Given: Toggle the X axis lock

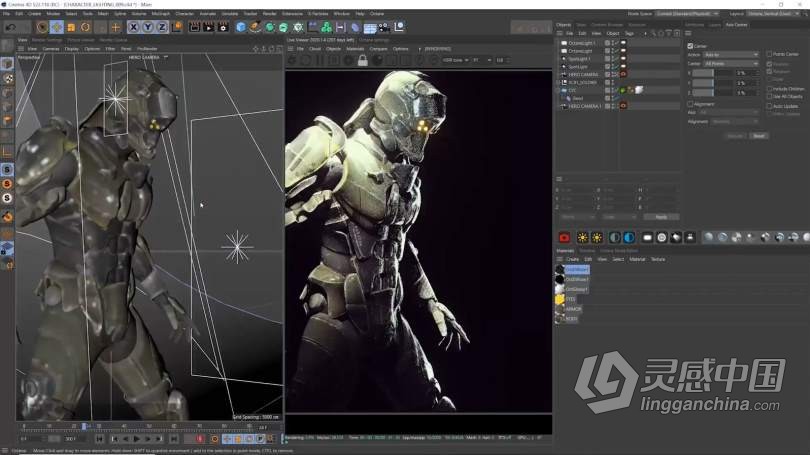Looking at the screenshot, I should click(133, 27).
